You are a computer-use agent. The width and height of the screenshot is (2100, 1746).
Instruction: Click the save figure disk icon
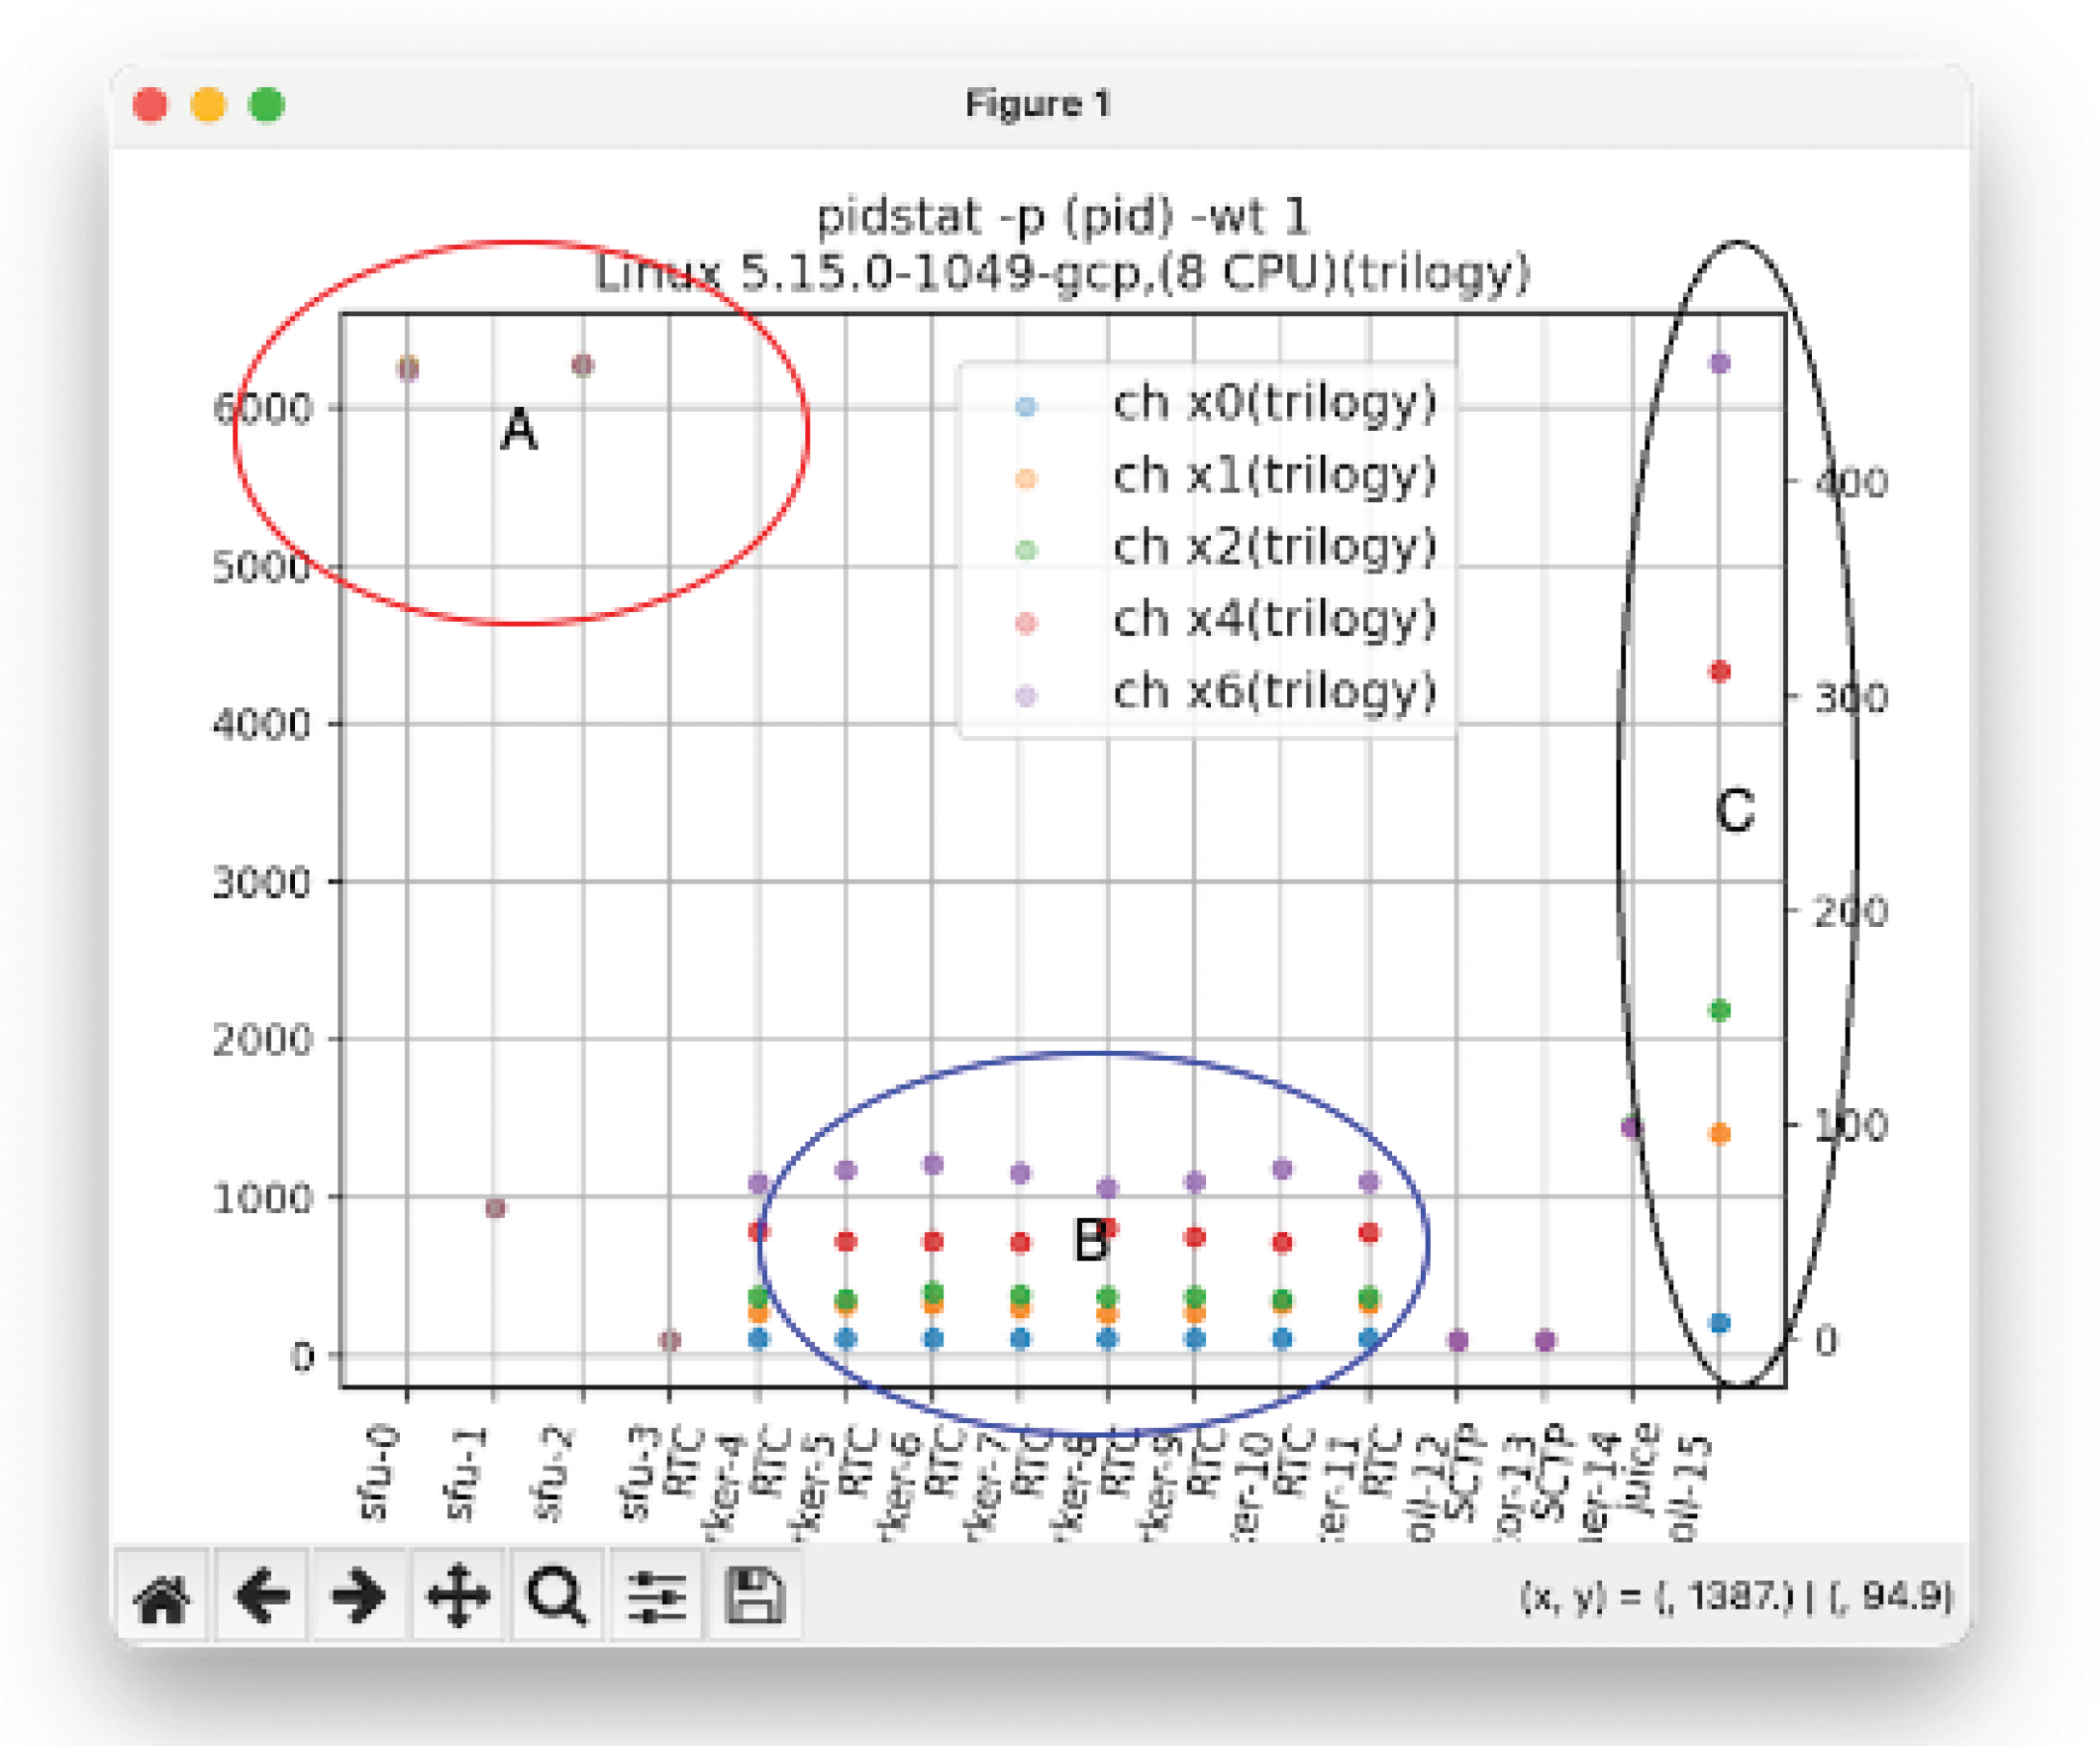coord(757,1597)
